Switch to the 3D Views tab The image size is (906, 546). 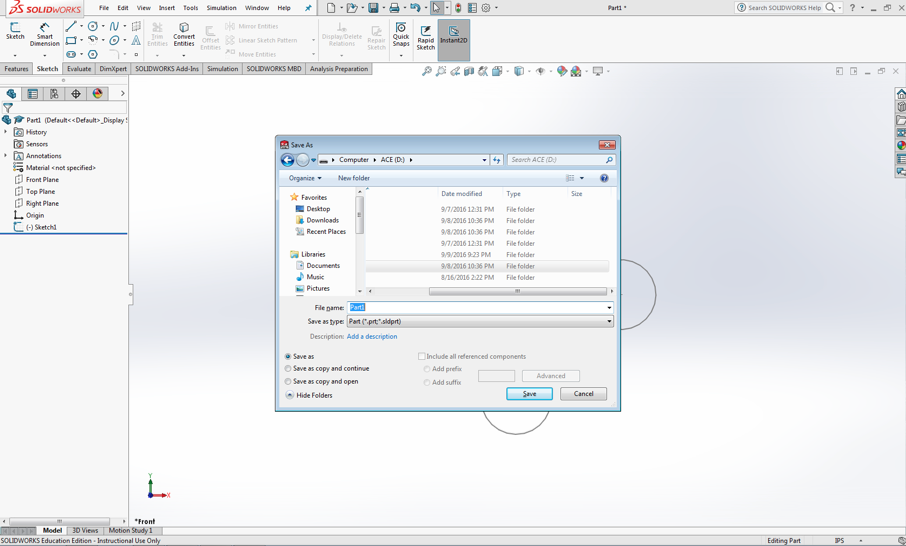coord(85,530)
